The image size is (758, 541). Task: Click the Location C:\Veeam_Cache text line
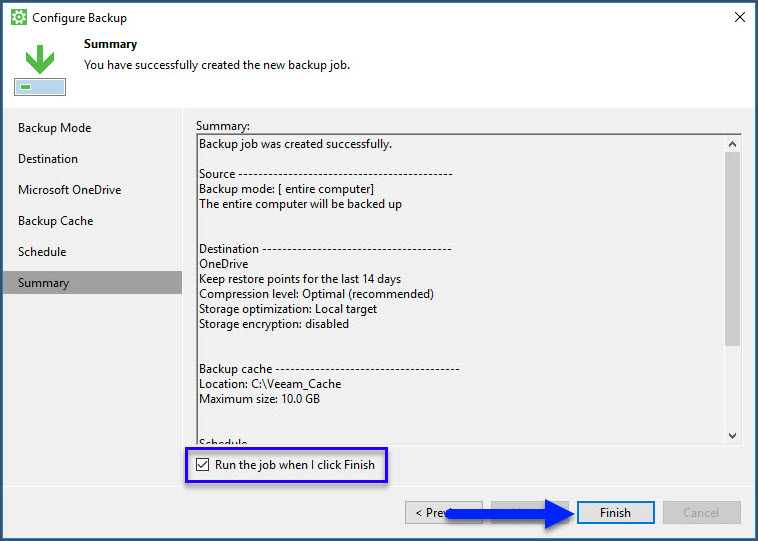270,384
